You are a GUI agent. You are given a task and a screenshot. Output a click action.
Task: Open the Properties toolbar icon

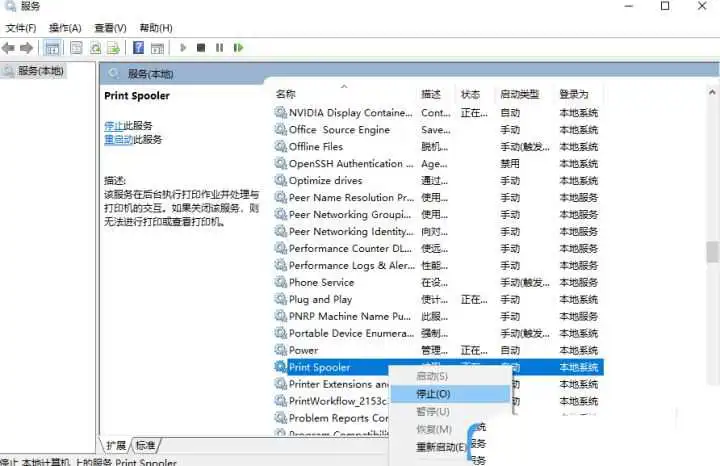pos(76,48)
